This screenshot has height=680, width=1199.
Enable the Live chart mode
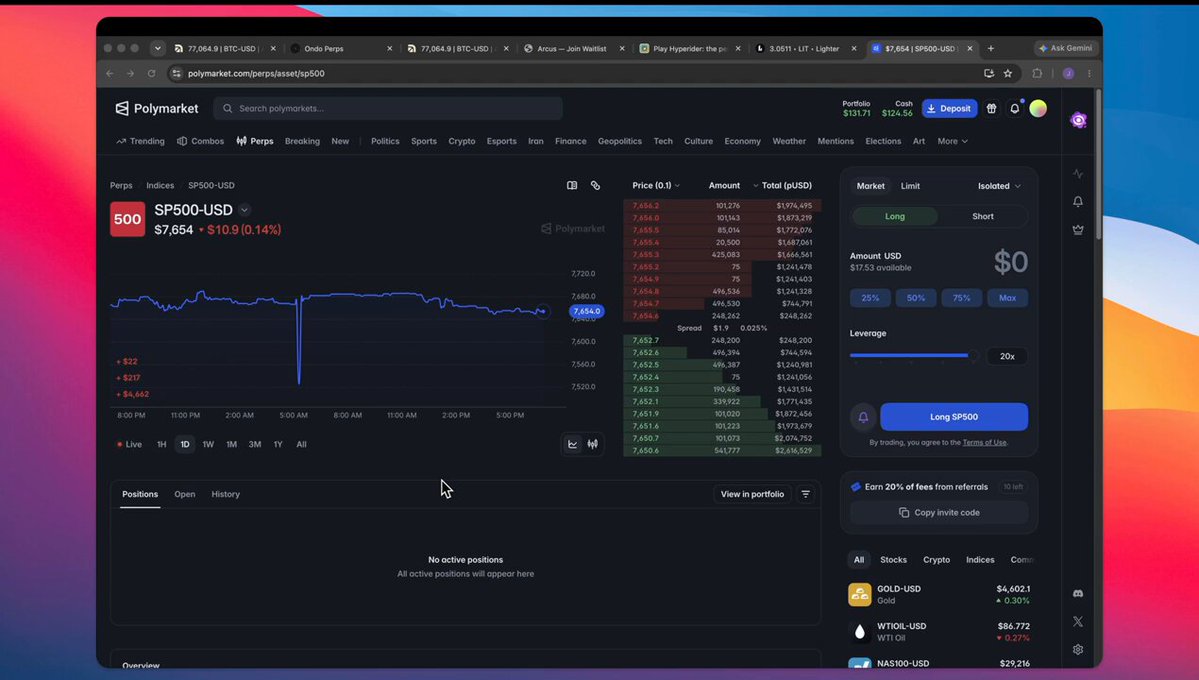[x=129, y=444]
